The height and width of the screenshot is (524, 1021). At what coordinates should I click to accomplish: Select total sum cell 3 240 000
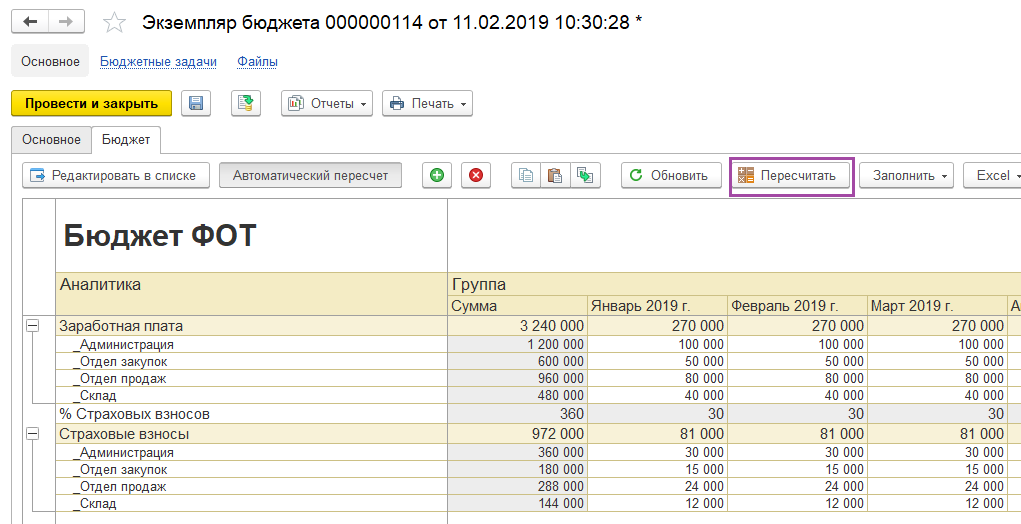pyautogui.click(x=518, y=326)
